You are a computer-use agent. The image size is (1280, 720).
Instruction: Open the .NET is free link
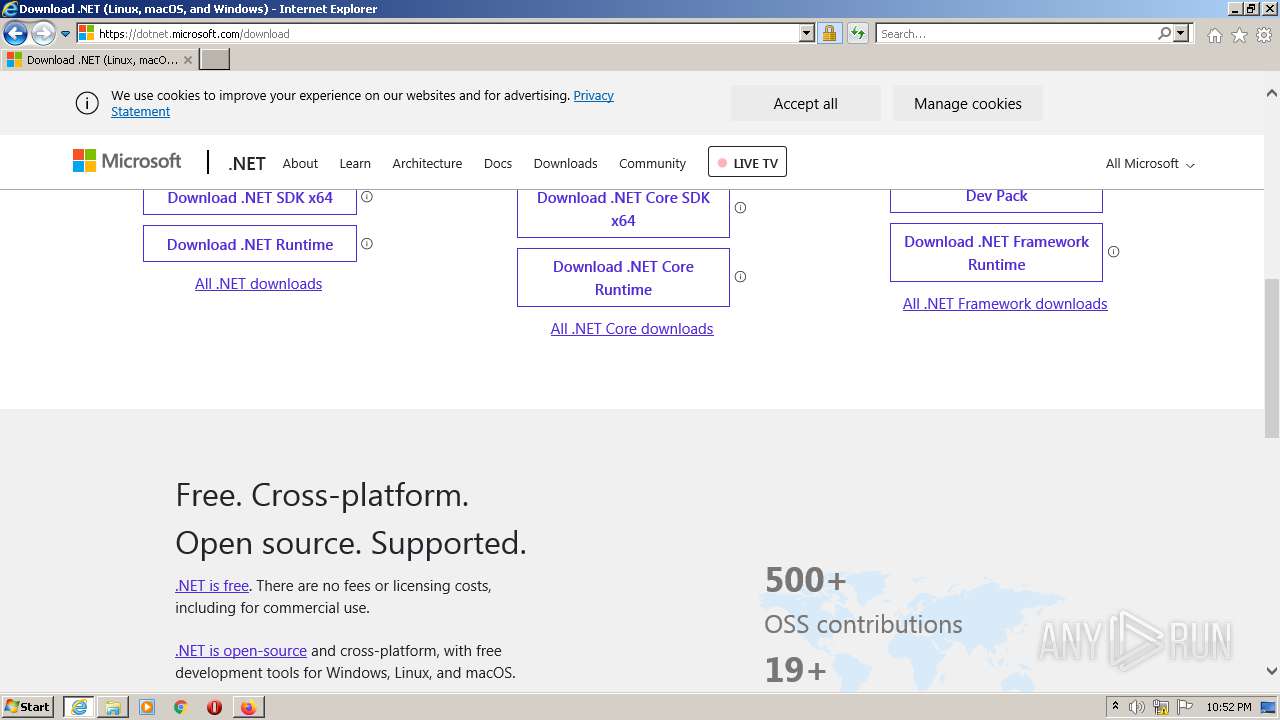[x=212, y=586]
